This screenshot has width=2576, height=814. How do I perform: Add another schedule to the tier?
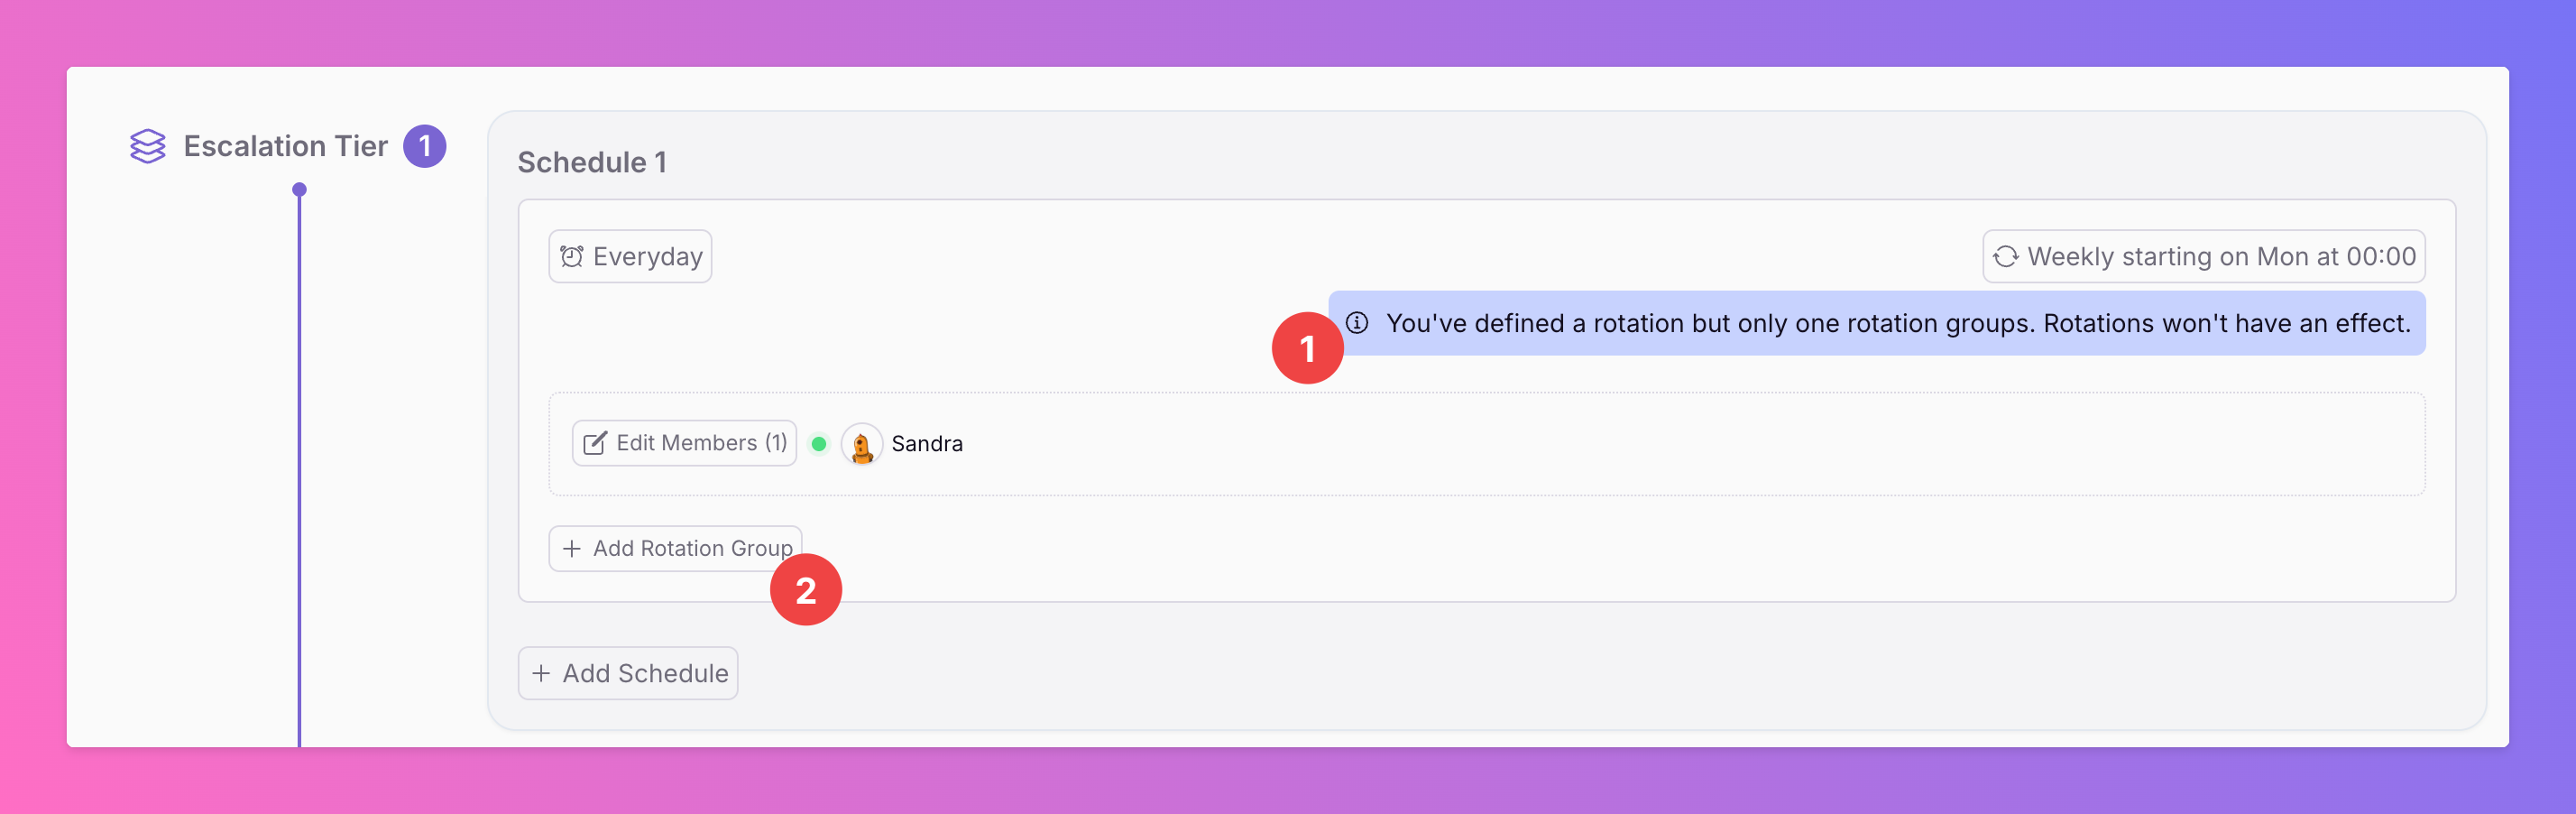pyautogui.click(x=628, y=673)
